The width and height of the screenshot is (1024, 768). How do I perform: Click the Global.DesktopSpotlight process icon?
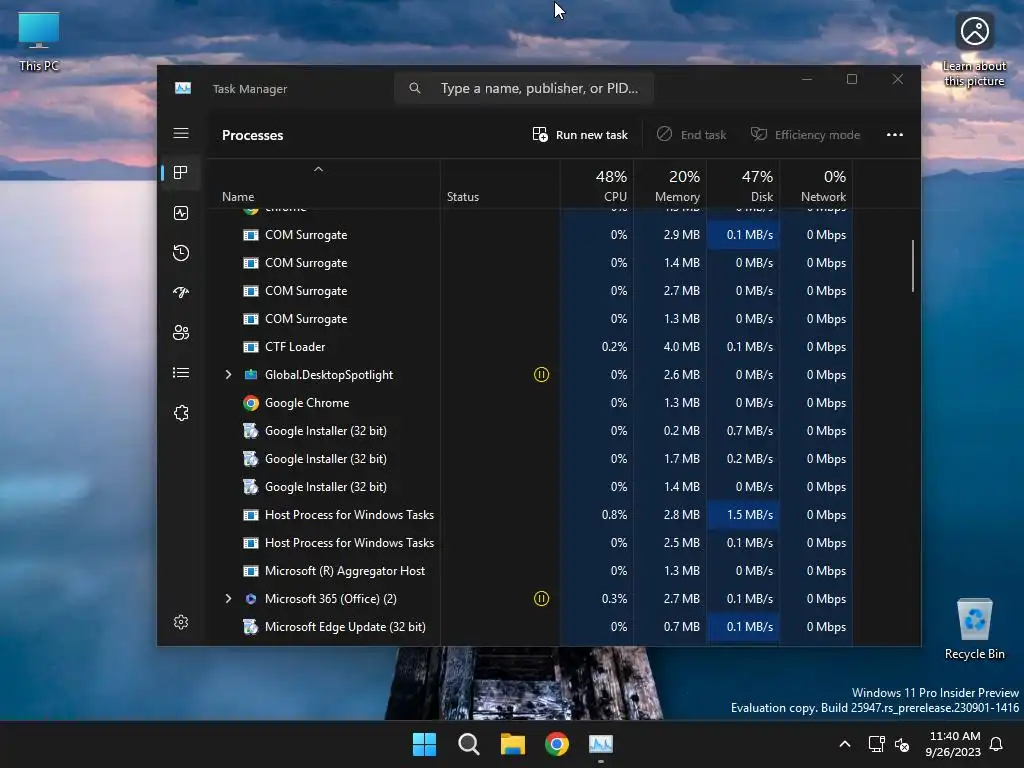point(251,375)
